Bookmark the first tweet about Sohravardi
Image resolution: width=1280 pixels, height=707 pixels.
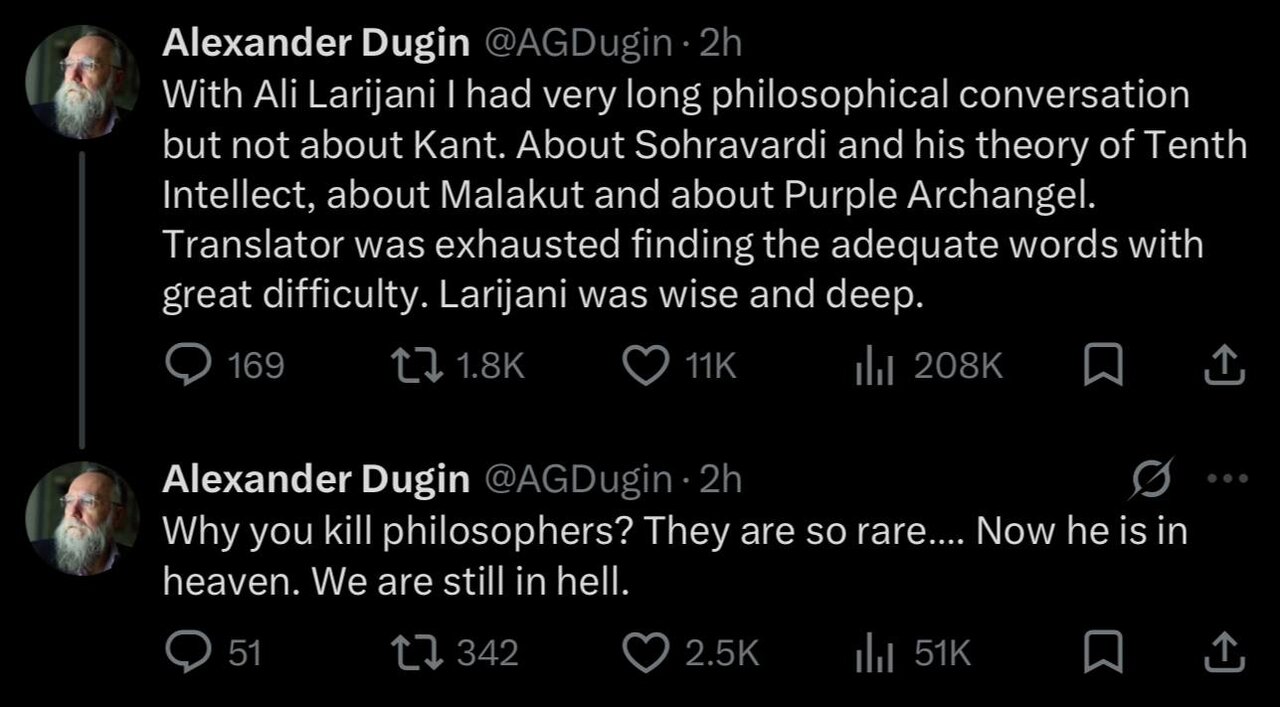(1104, 367)
